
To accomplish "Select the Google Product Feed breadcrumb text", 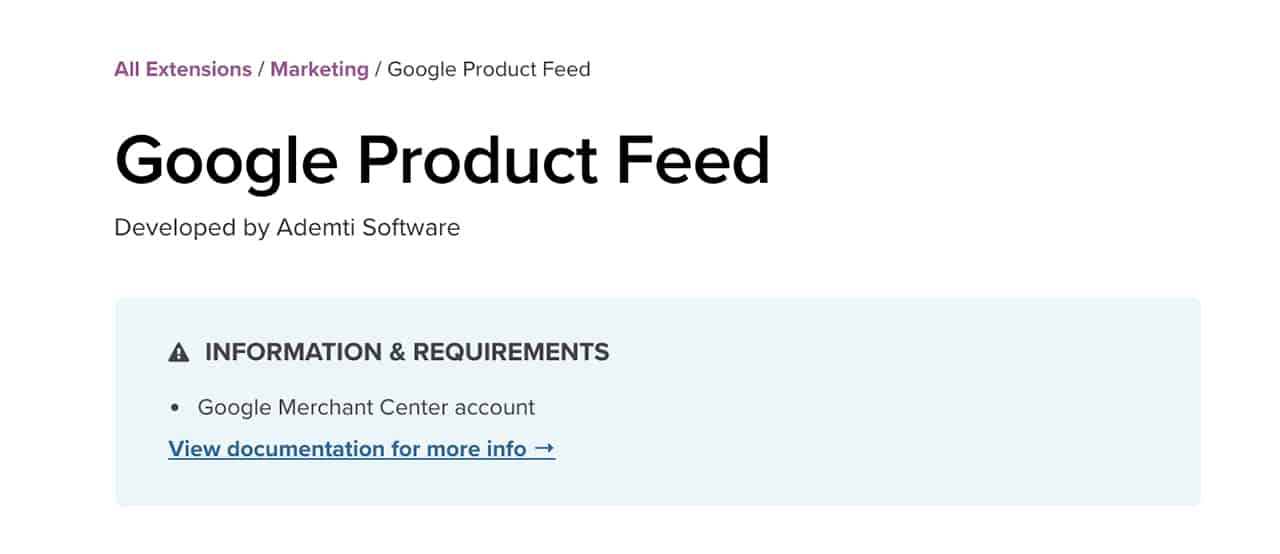I will point(488,69).
